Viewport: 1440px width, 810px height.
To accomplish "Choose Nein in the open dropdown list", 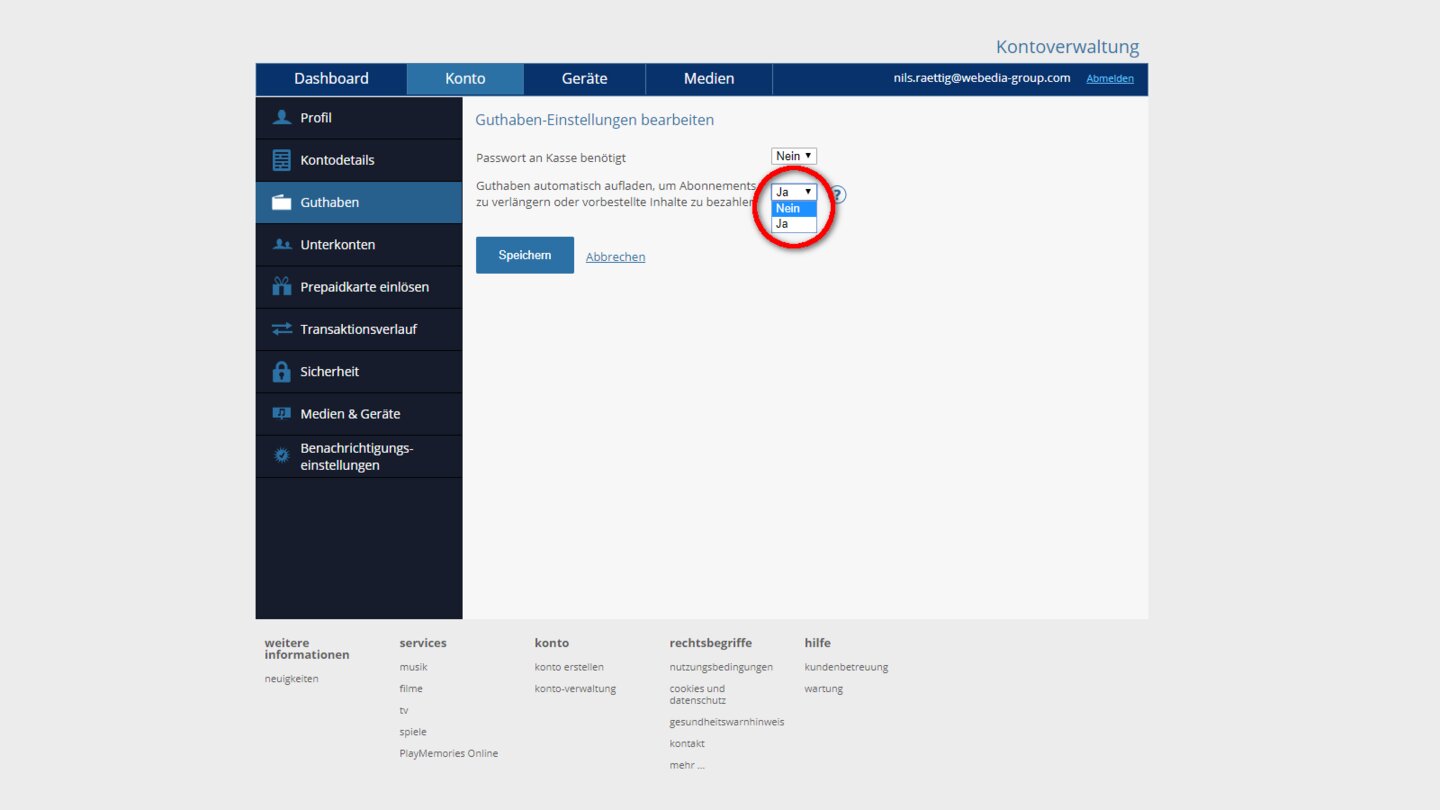I will (794, 208).
